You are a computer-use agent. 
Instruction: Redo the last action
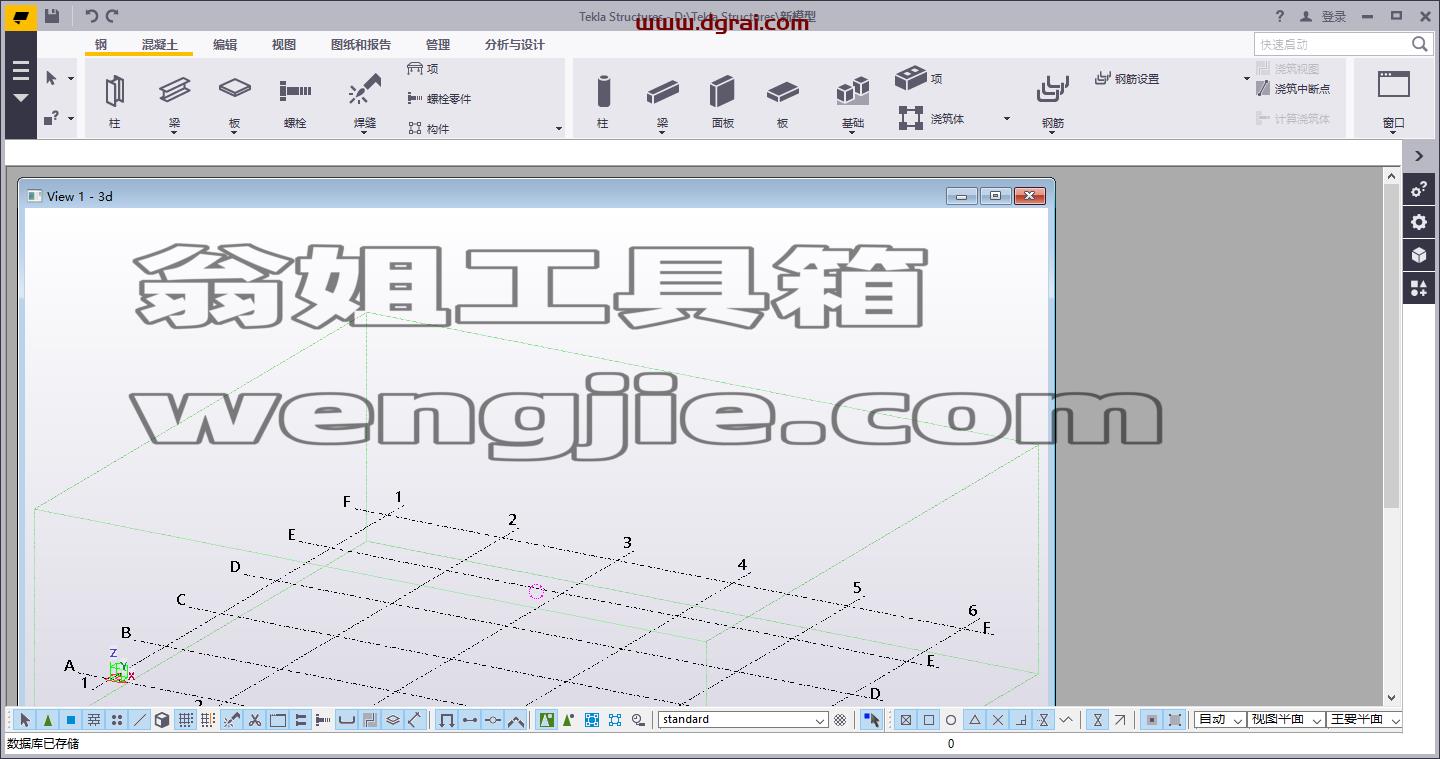(x=112, y=15)
